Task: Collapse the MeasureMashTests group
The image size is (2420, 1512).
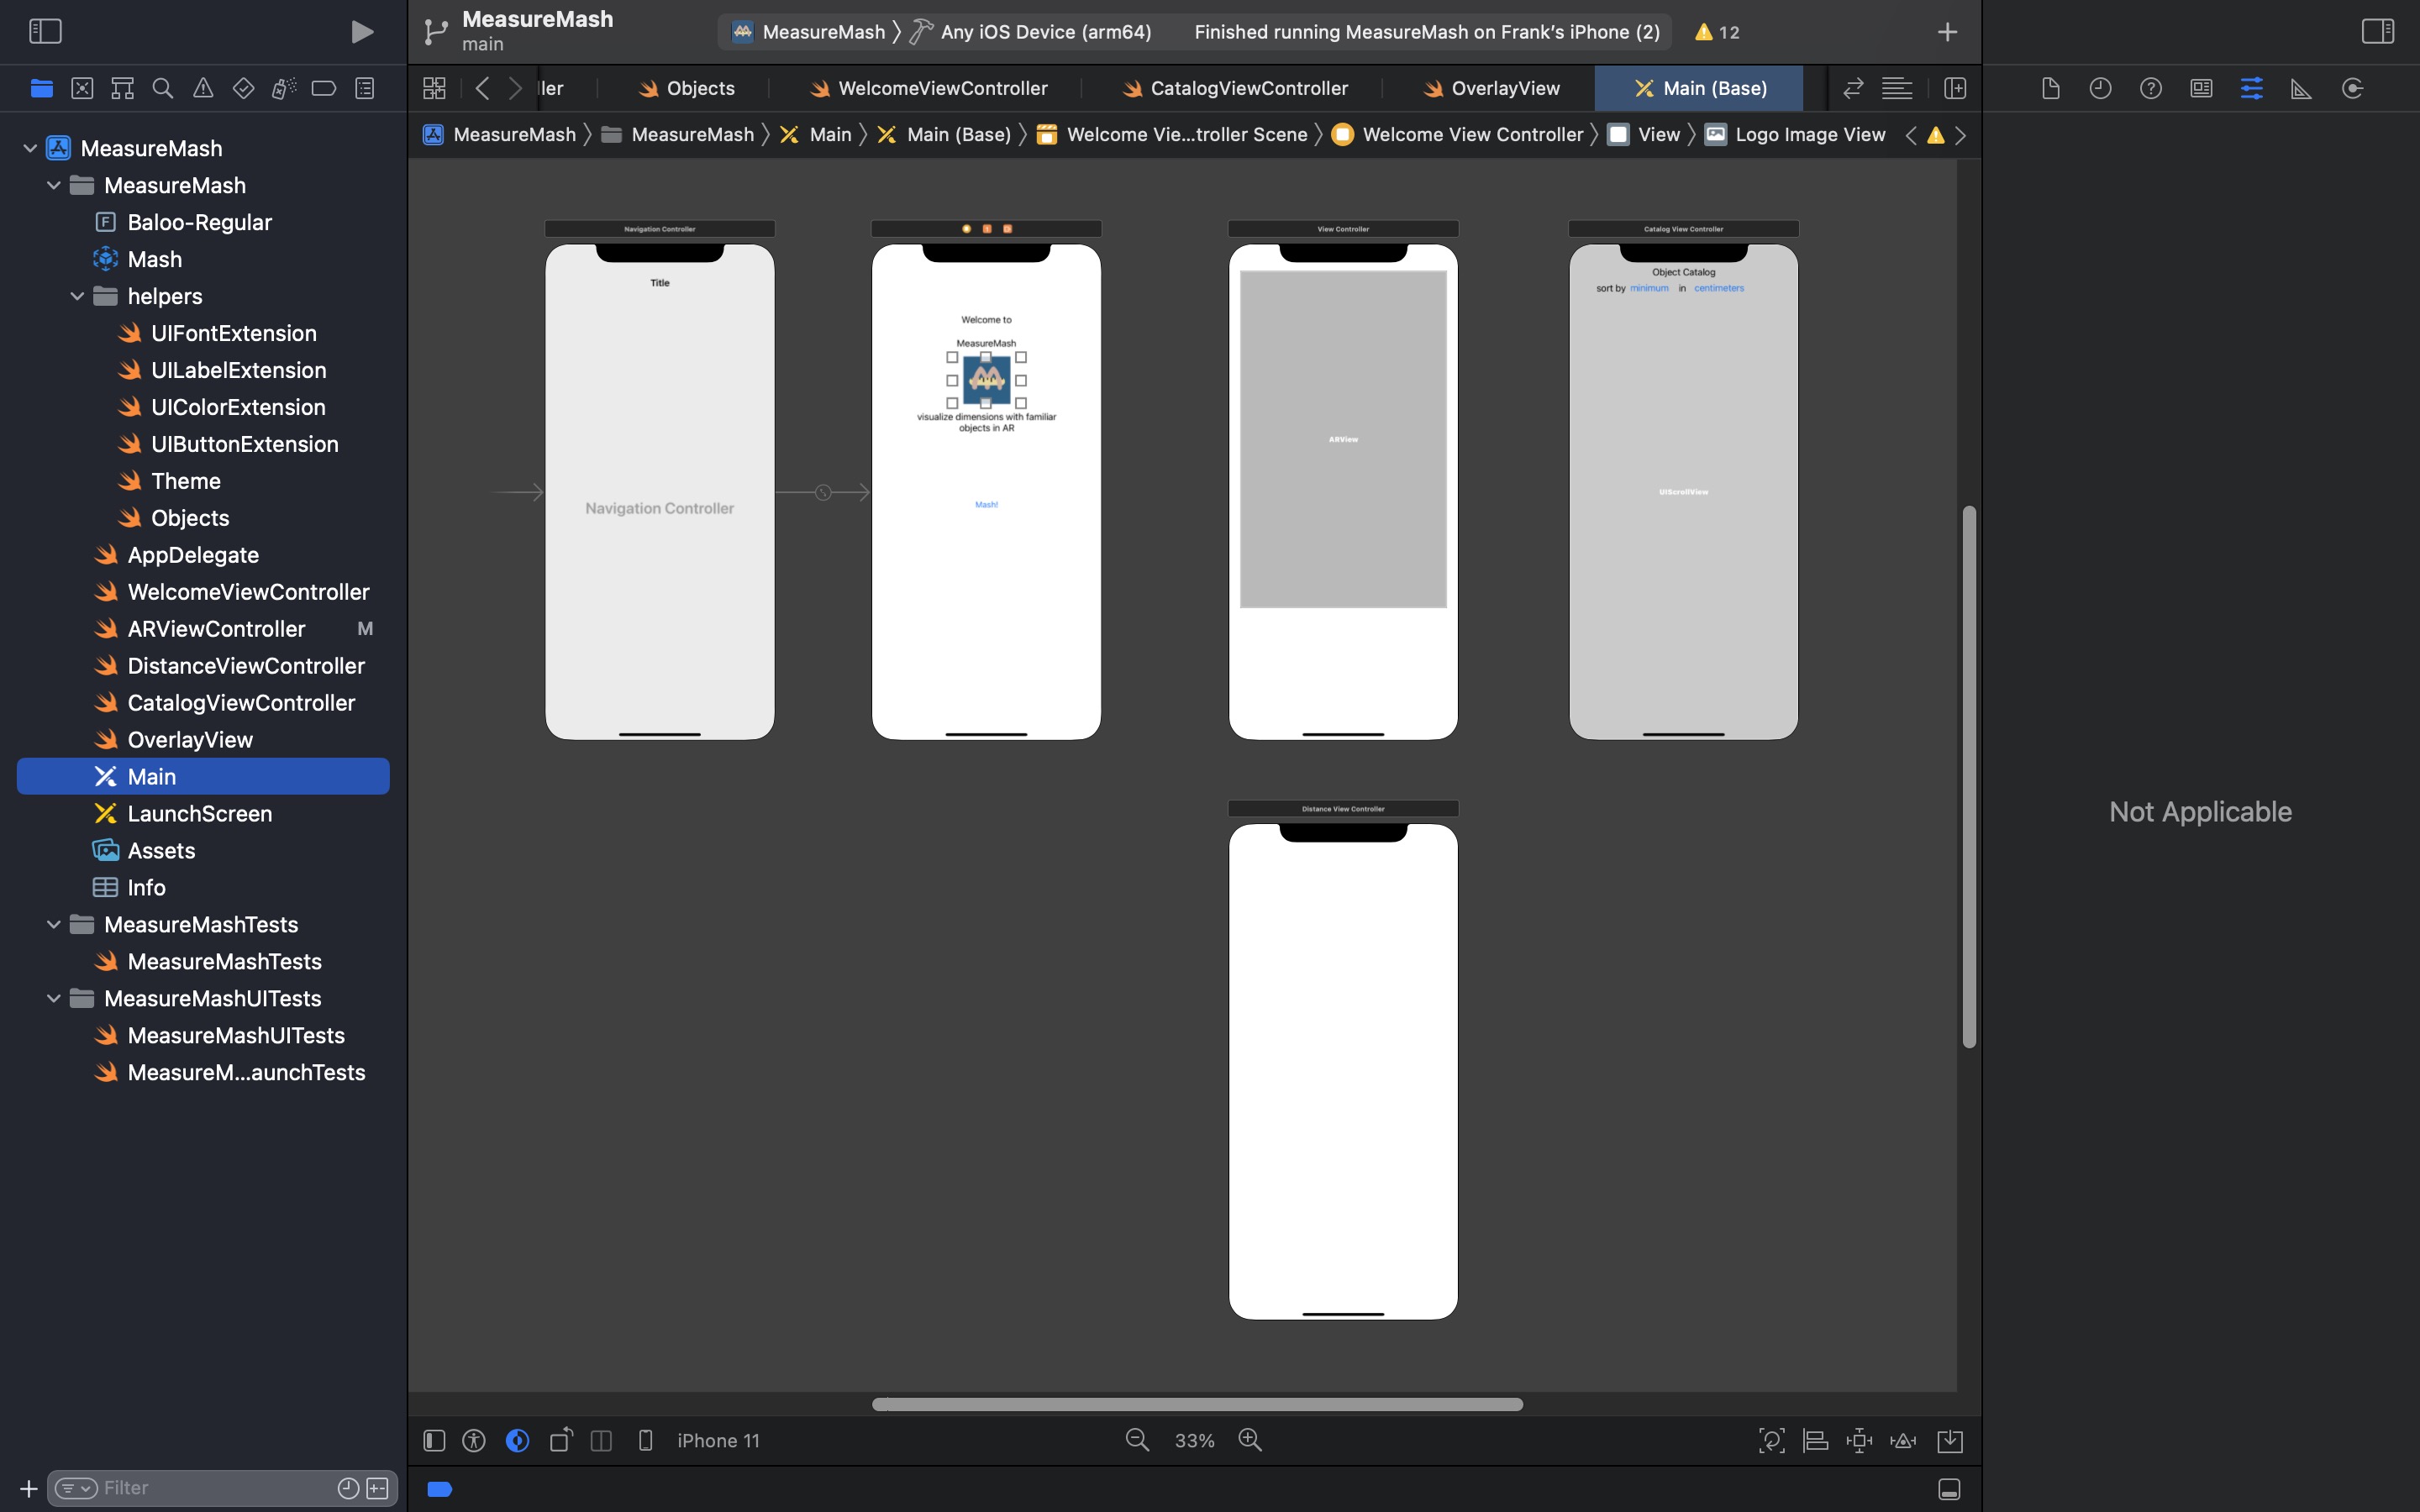Action: [53, 924]
